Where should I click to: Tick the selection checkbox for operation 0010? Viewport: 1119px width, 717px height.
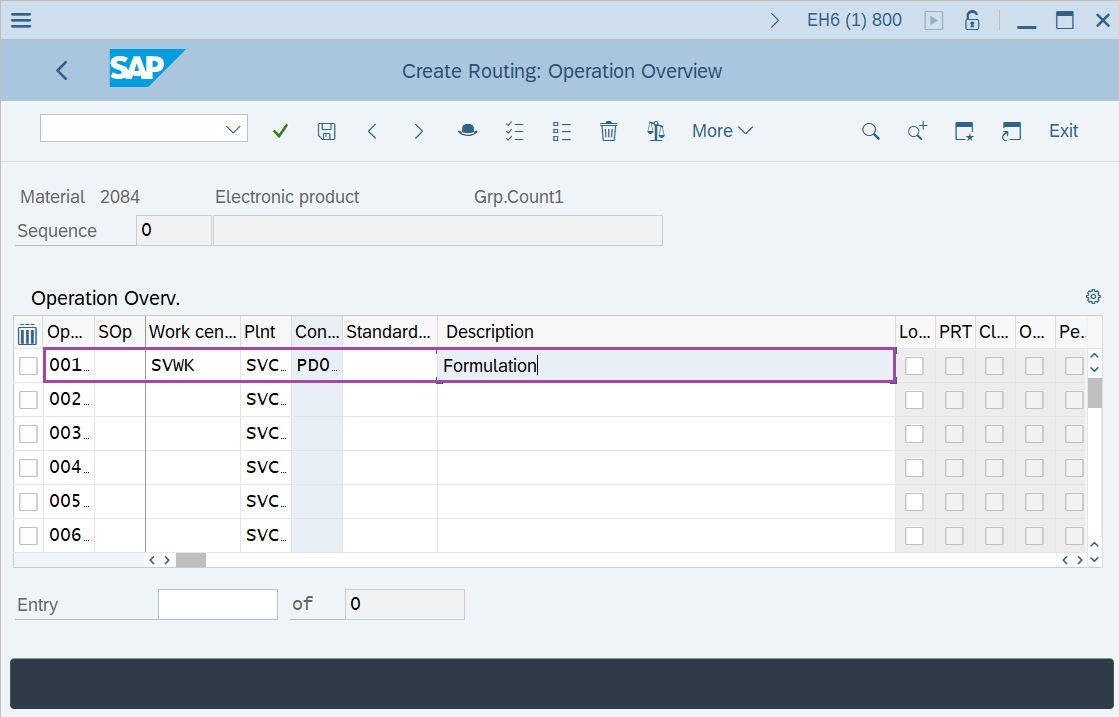pos(27,364)
